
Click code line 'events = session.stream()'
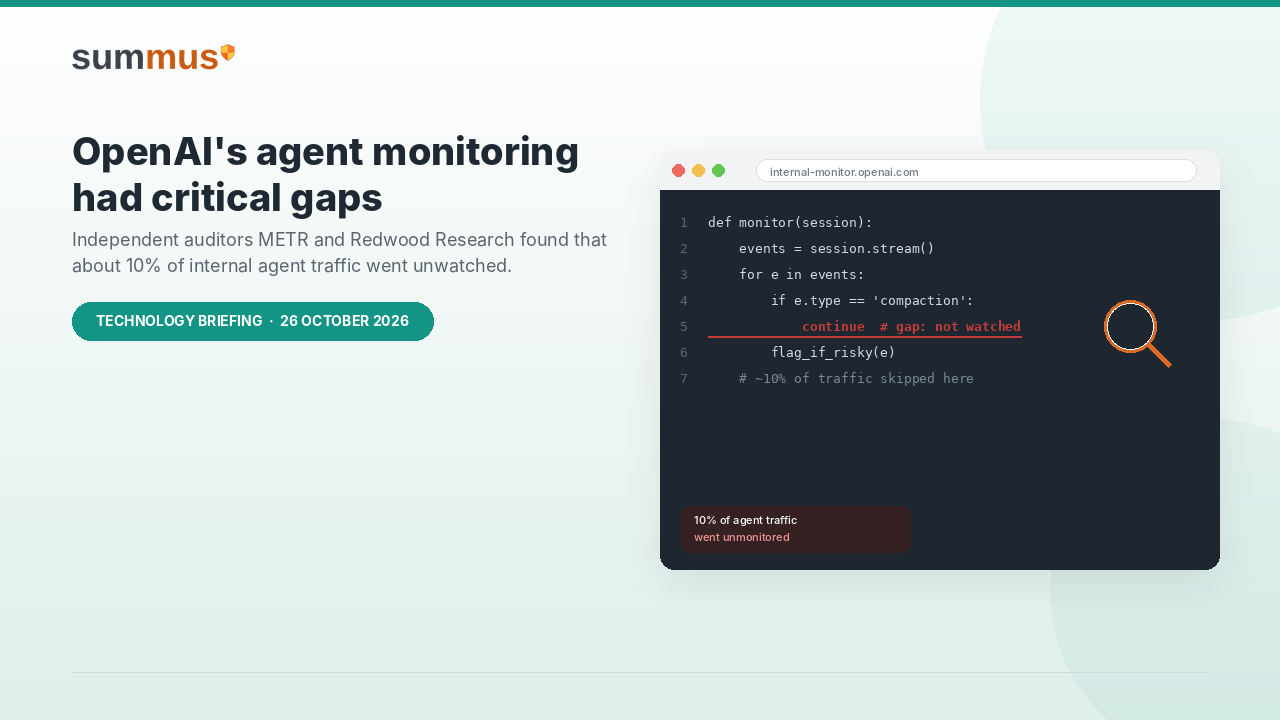(x=836, y=249)
